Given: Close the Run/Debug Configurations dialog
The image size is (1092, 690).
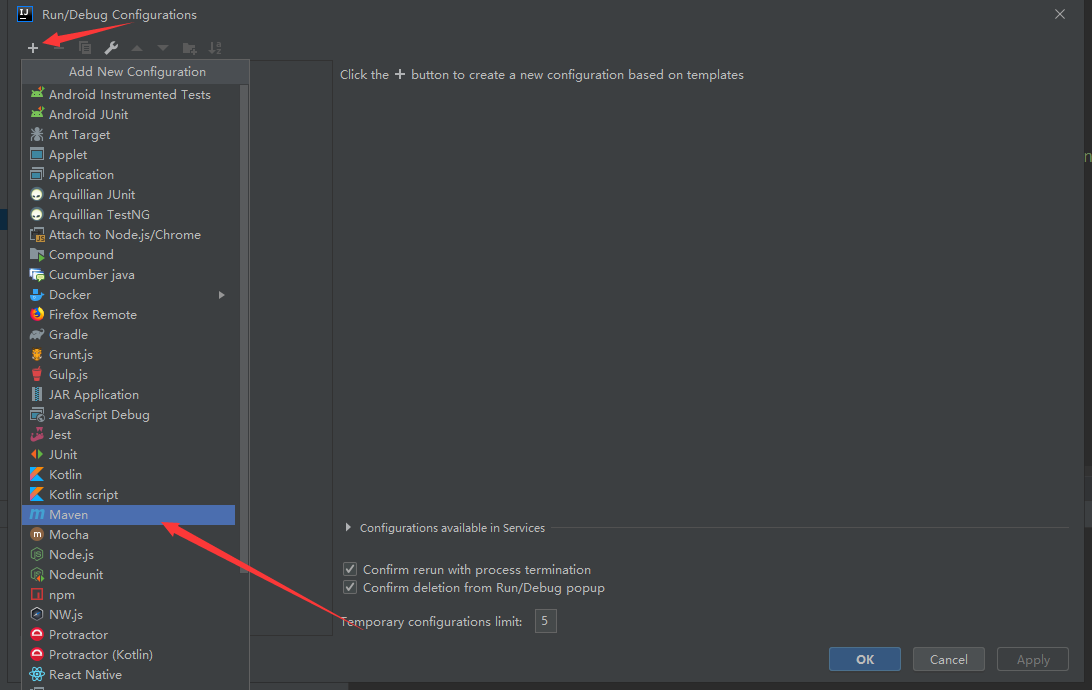Looking at the screenshot, I should pos(1060,14).
